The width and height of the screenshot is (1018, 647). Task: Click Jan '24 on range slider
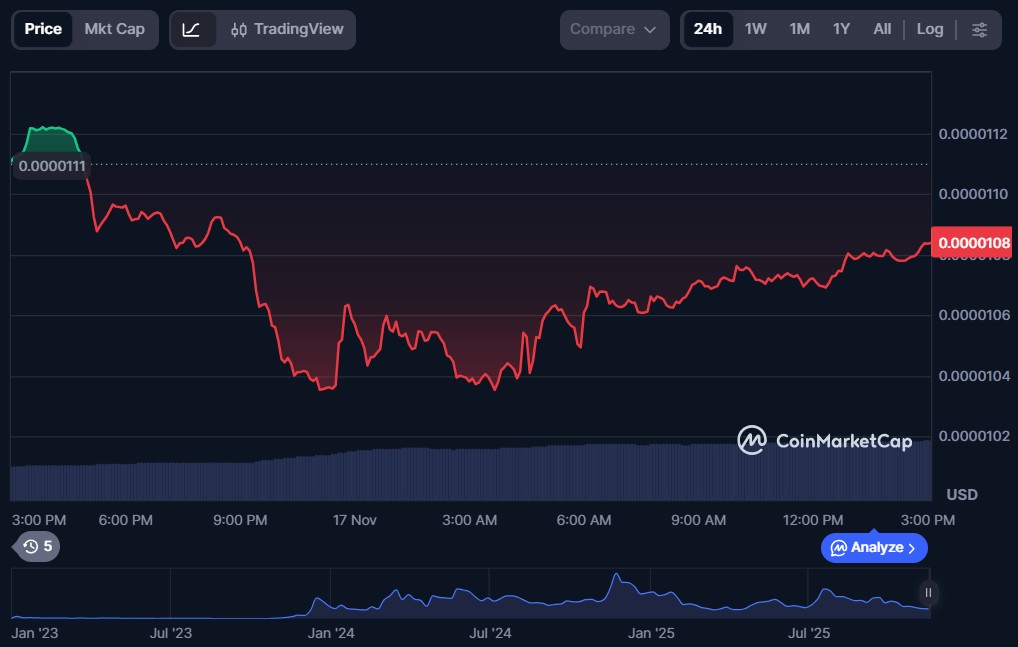[331, 633]
